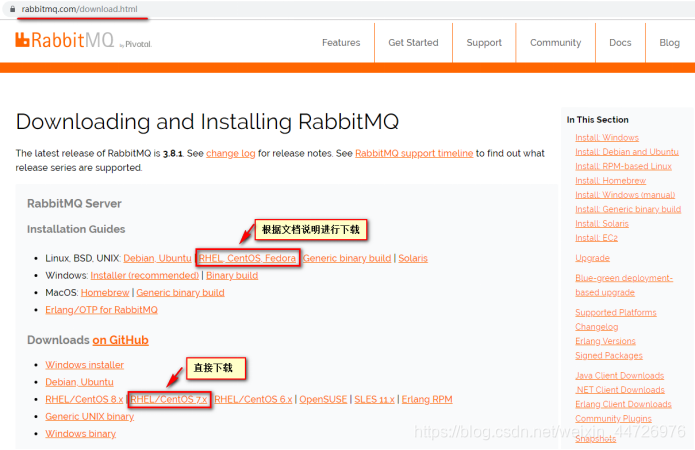Open MacOS Generic binary build link

click(180, 293)
